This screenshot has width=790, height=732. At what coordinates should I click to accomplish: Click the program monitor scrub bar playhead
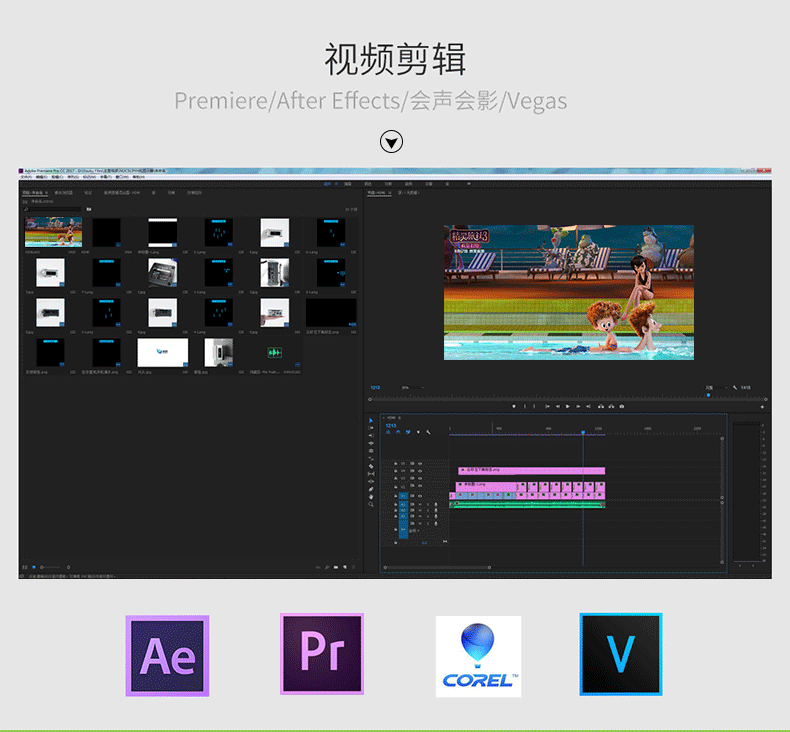click(708, 395)
